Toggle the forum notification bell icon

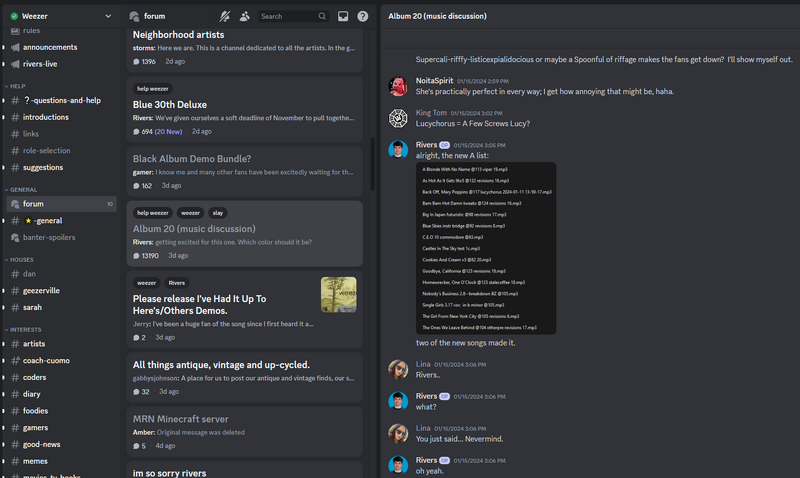225,16
